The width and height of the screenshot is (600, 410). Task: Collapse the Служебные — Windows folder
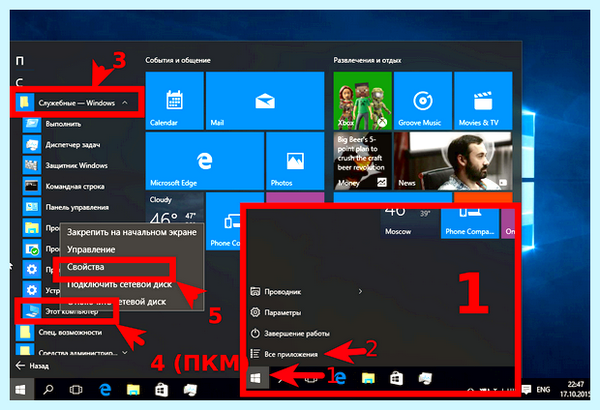tap(77, 103)
